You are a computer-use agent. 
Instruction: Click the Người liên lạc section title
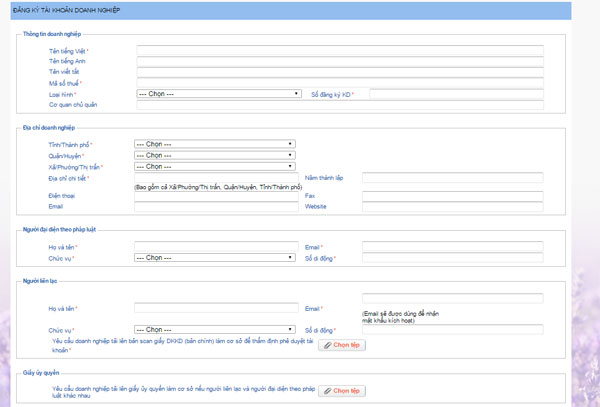[x=40, y=281]
